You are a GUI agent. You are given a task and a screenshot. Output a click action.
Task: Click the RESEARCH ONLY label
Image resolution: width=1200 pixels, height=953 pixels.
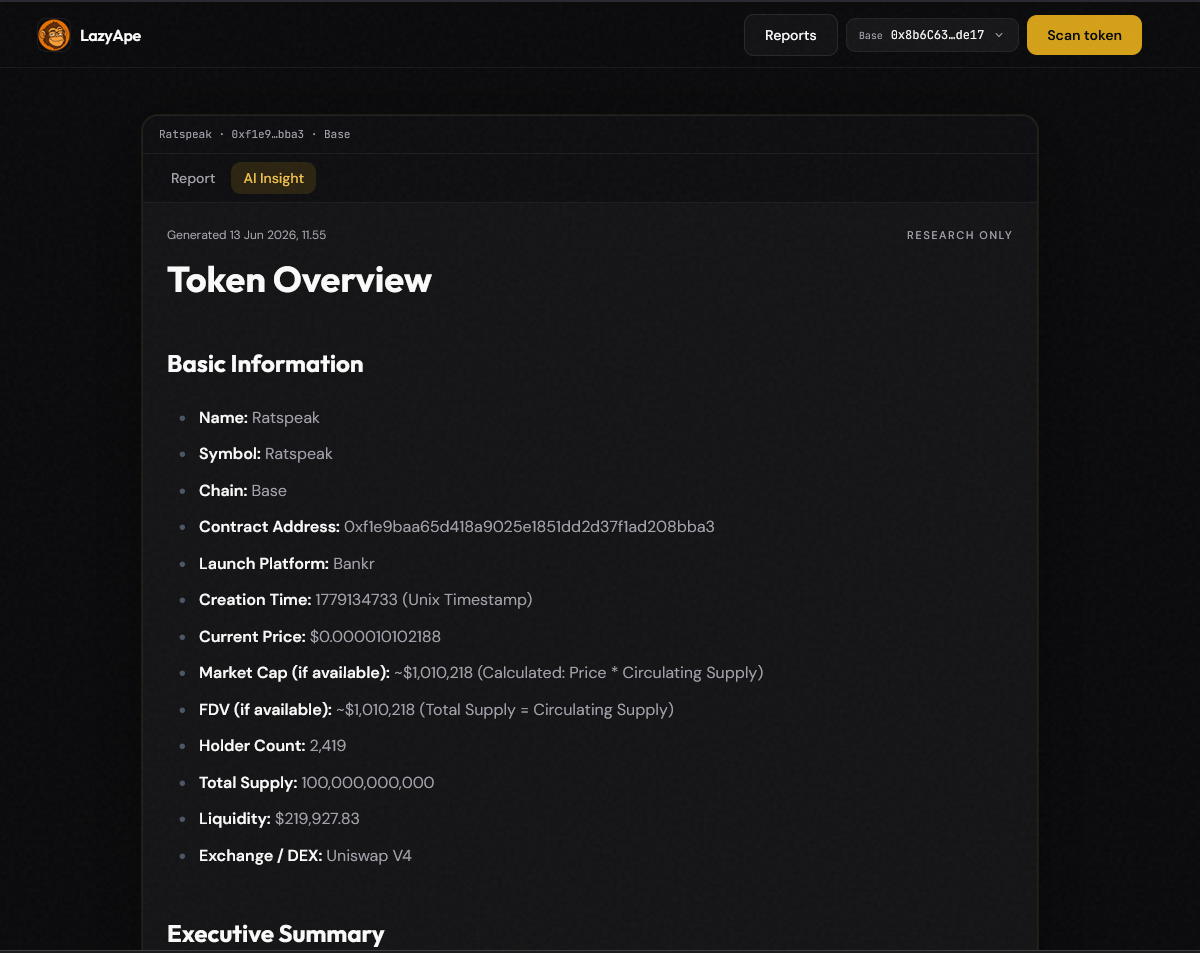click(959, 235)
